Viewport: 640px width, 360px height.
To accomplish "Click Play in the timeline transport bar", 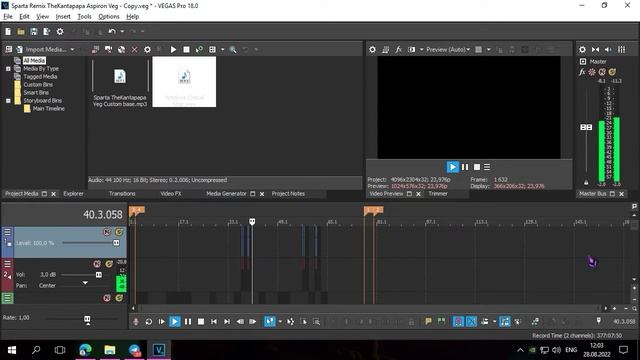I will tap(174, 322).
